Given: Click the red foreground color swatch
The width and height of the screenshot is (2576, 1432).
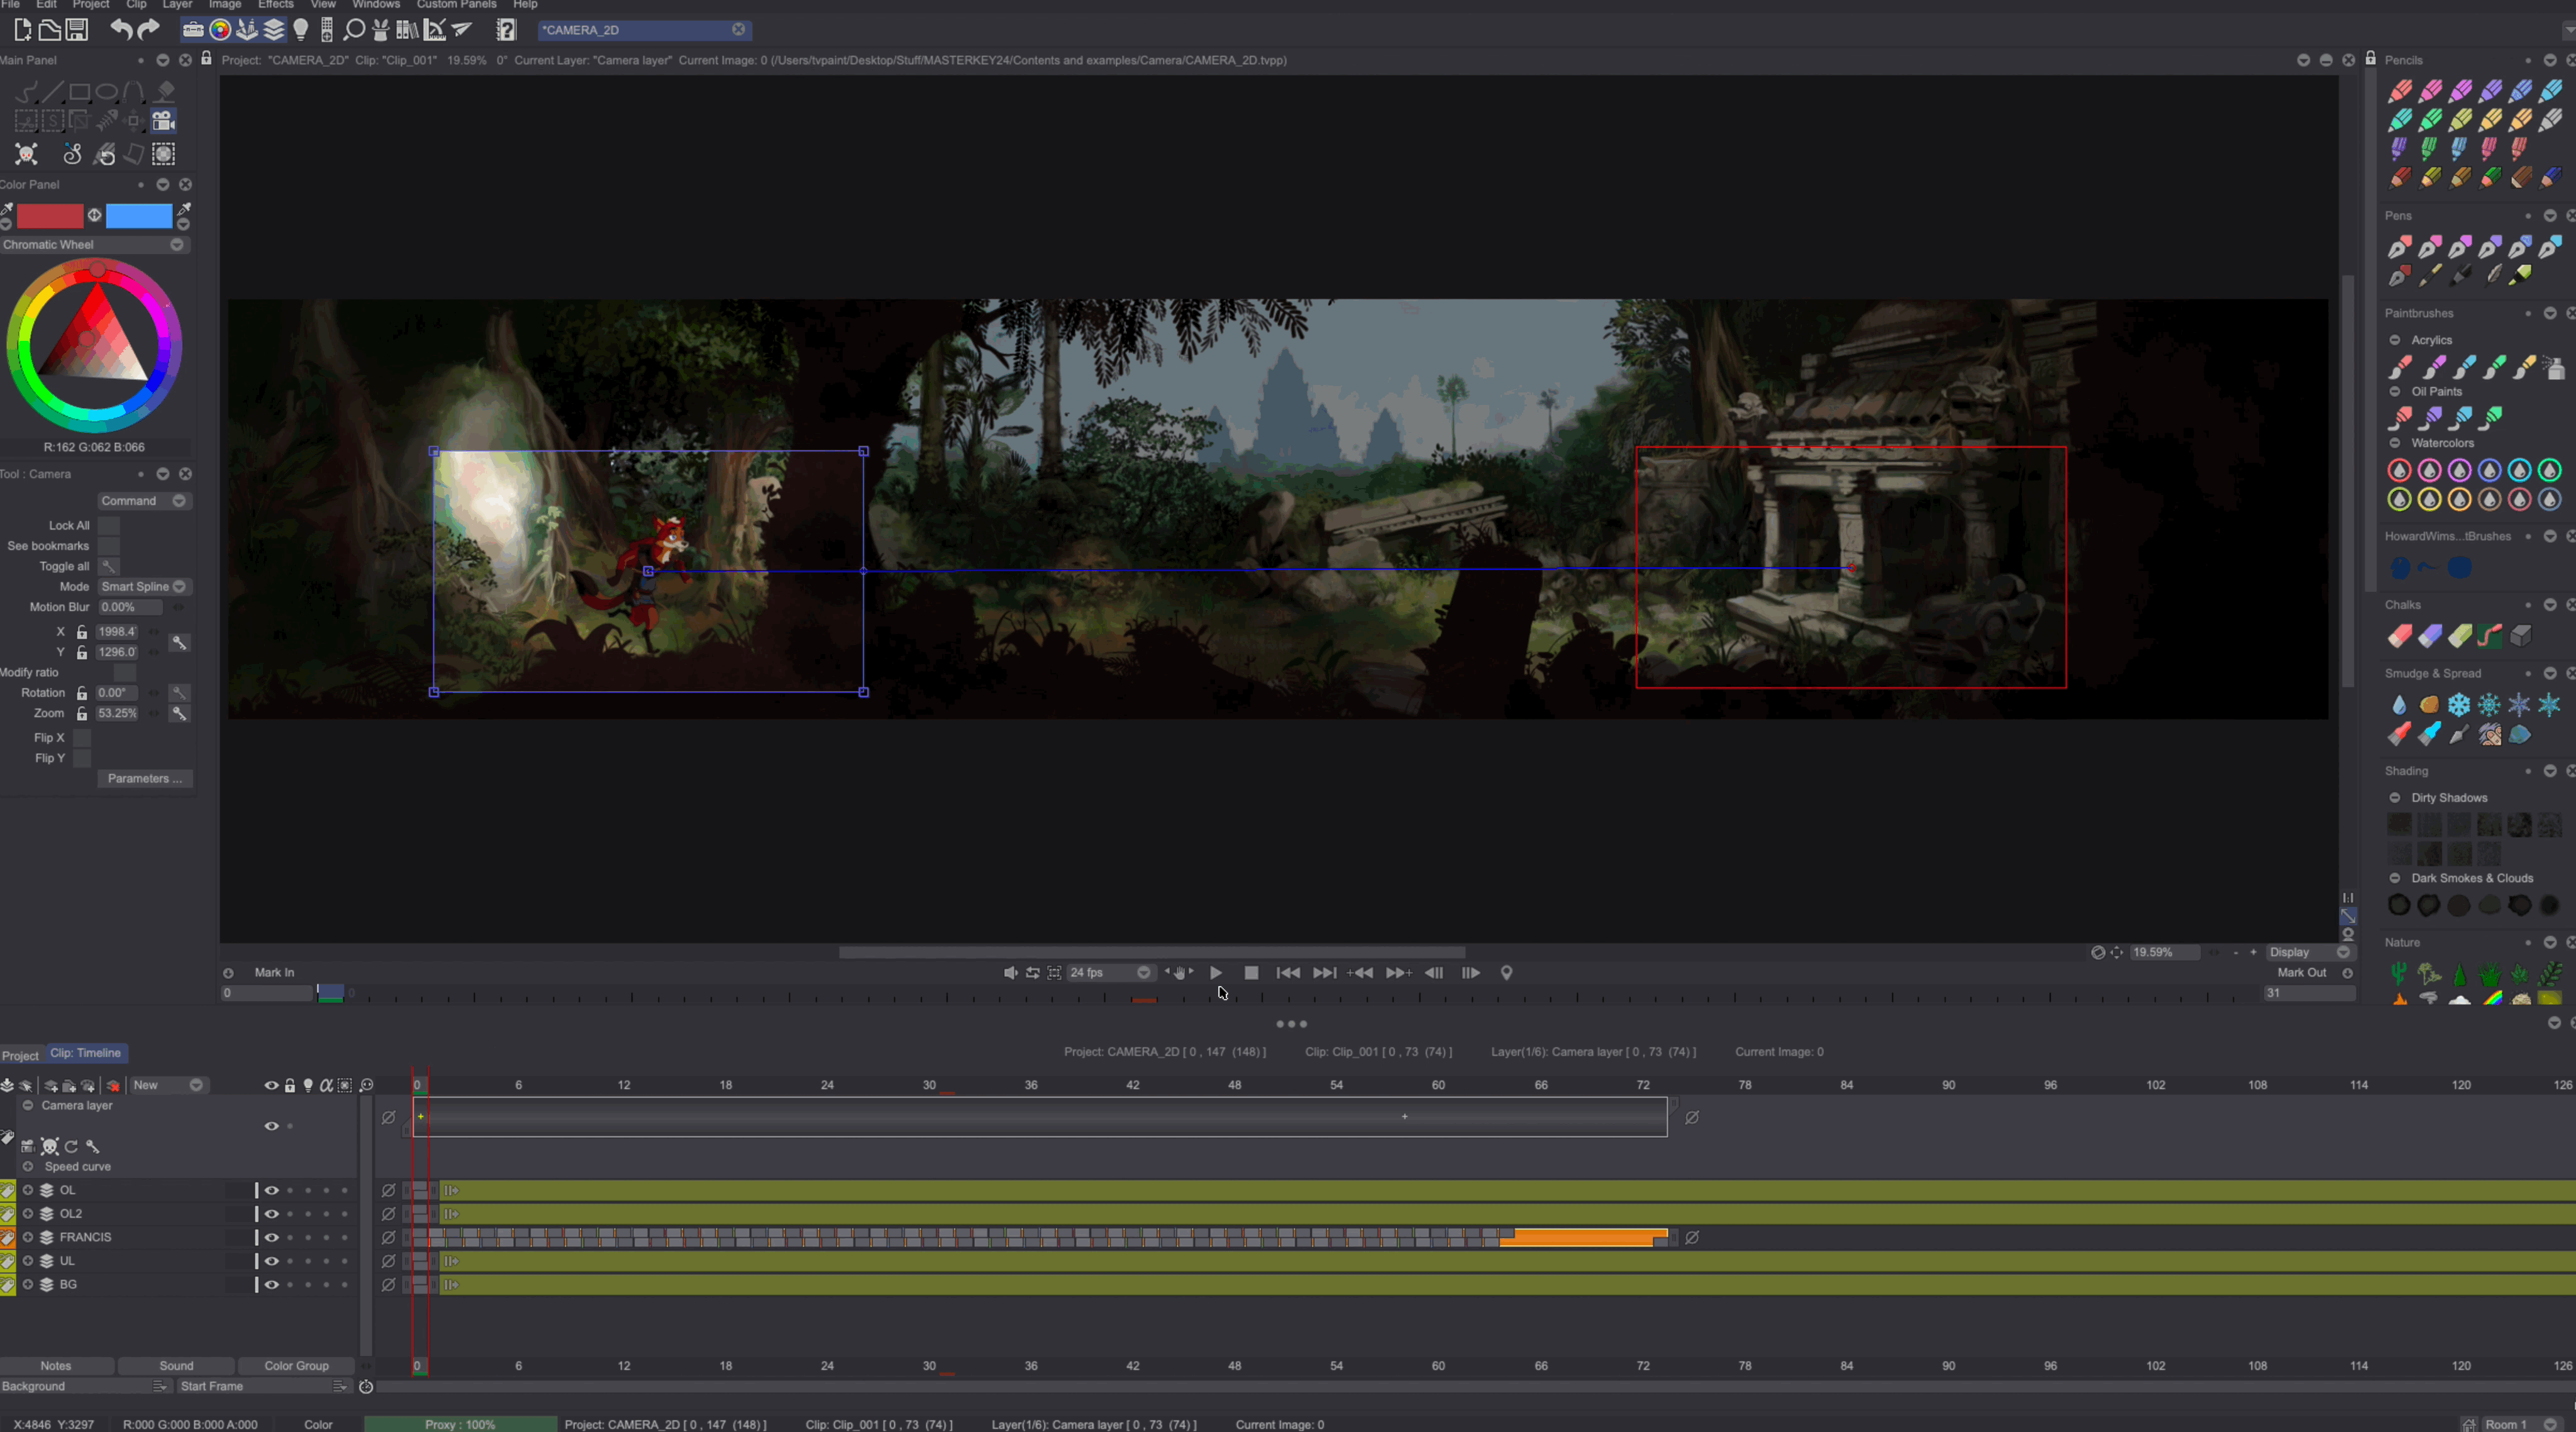Looking at the screenshot, I should [51, 216].
